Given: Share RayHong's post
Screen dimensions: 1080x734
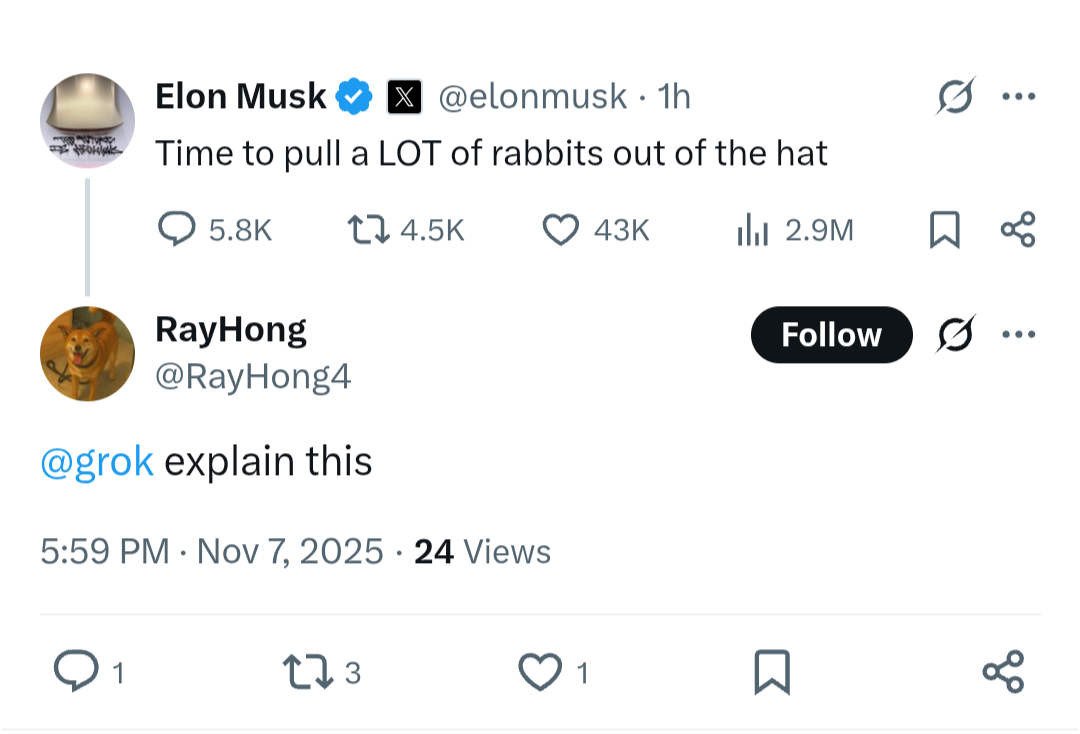Looking at the screenshot, I should click(x=1004, y=671).
